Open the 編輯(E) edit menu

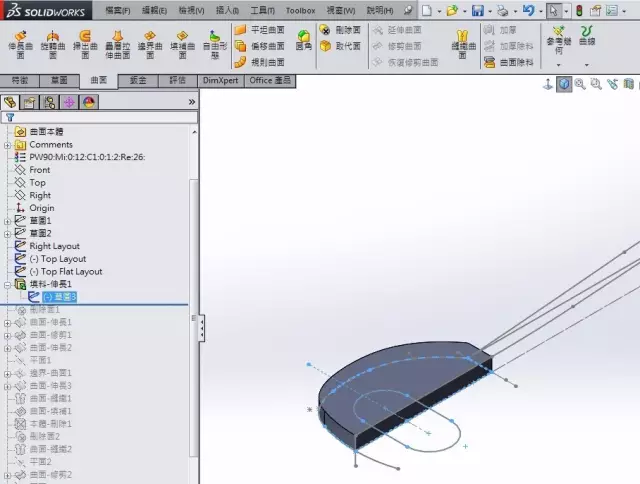[x=154, y=10]
